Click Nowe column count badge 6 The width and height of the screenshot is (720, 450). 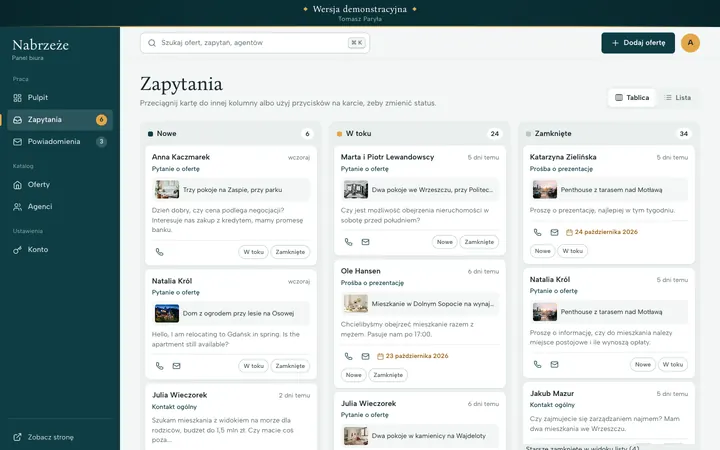point(307,134)
